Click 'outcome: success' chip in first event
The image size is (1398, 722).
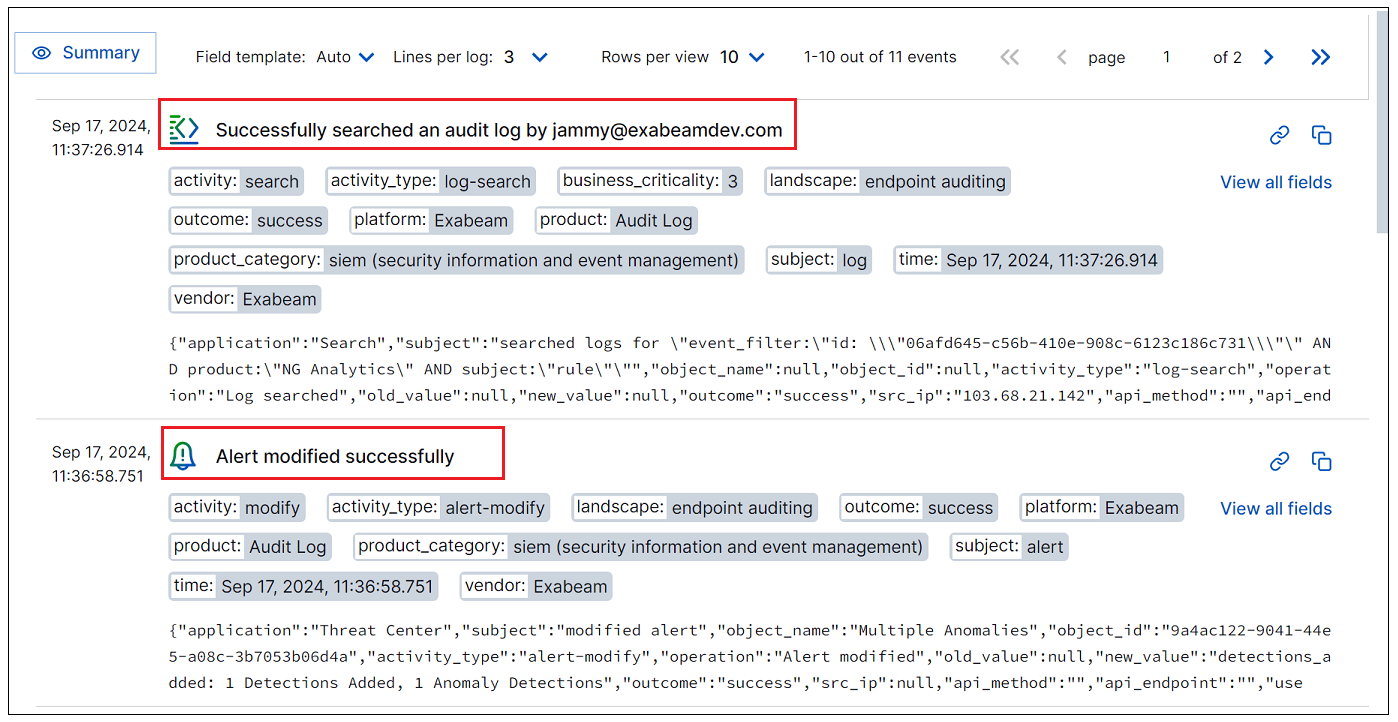click(248, 220)
